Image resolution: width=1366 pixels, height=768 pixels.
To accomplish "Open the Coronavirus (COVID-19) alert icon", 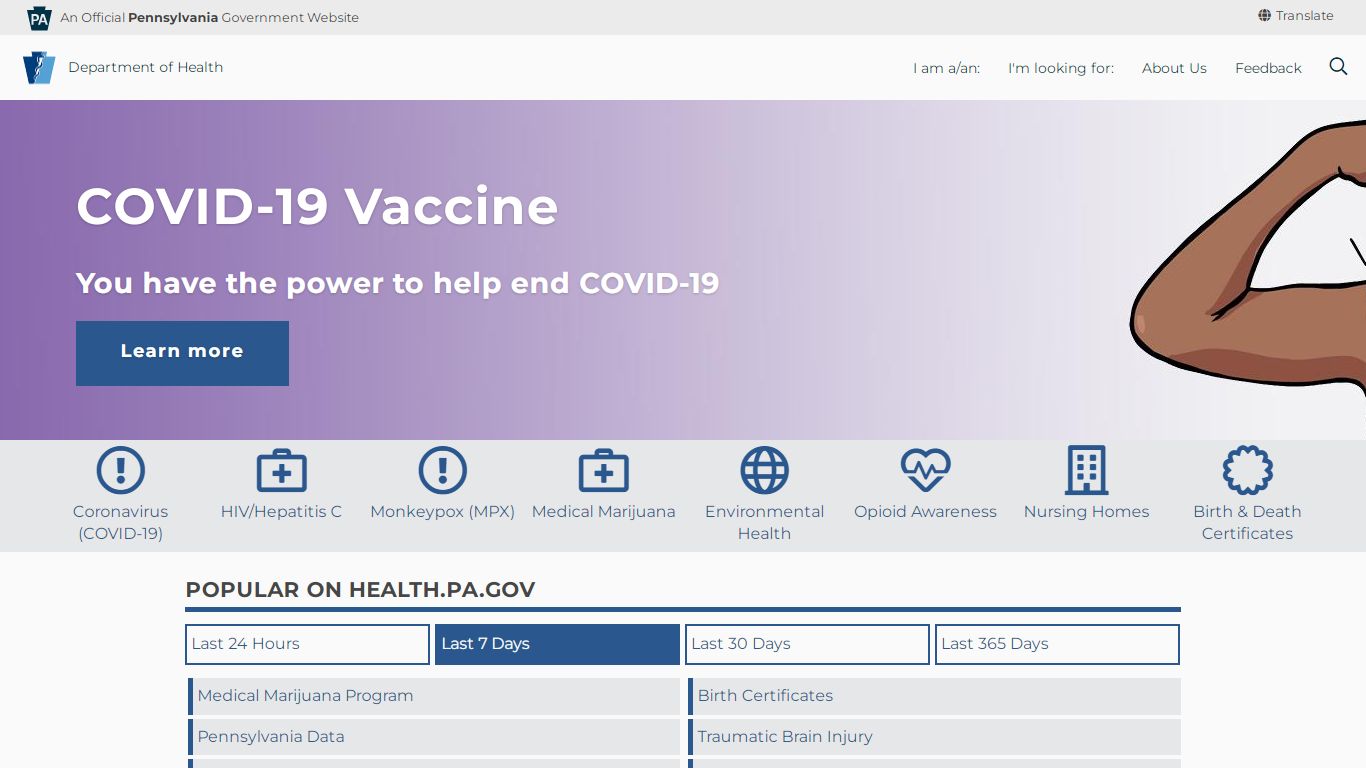I will click(x=121, y=470).
